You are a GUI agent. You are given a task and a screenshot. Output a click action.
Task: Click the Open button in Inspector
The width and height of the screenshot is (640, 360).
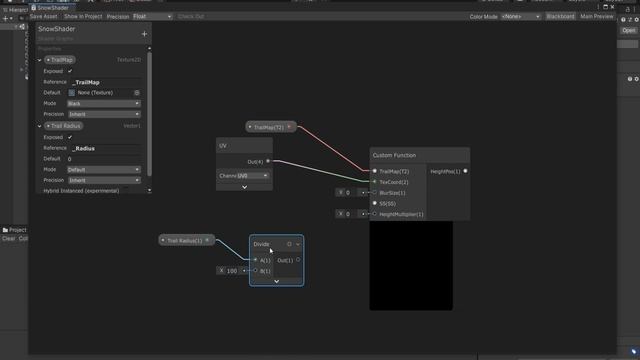coord(629,31)
